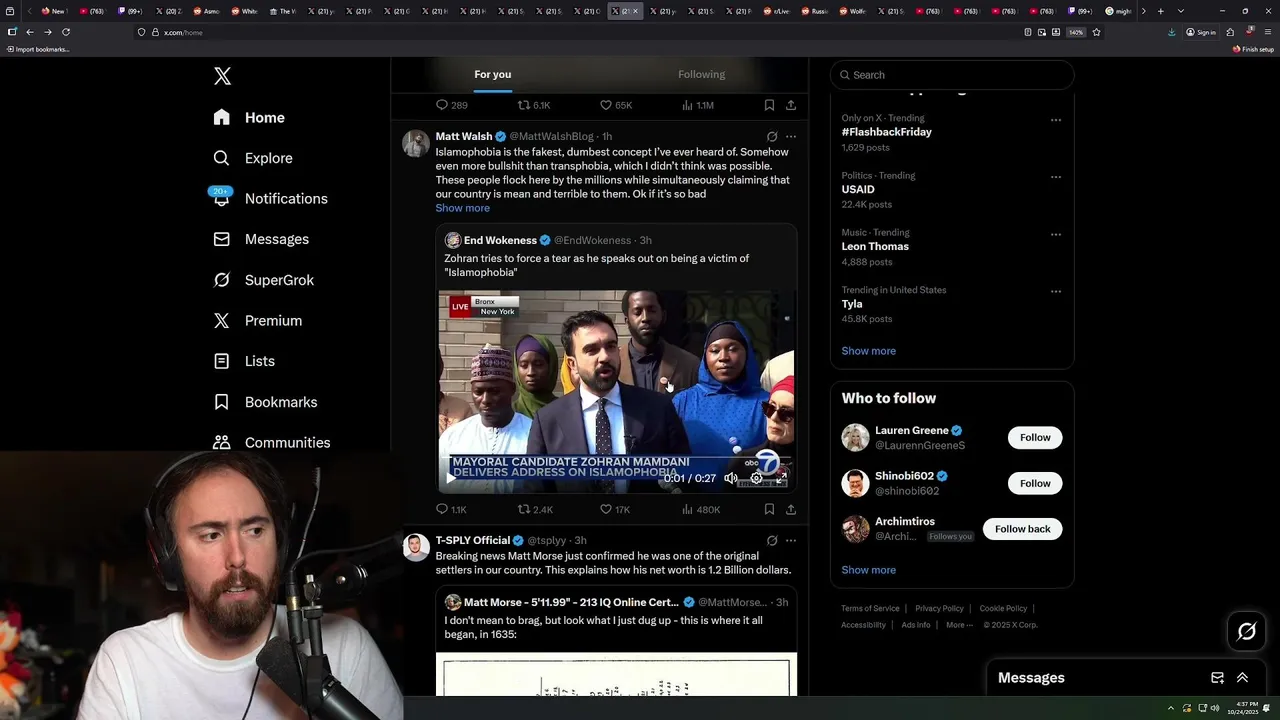The height and width of the screenshot is (720, 1280).
Task: Open Privacy Policy link
Action: click(939, 608)
